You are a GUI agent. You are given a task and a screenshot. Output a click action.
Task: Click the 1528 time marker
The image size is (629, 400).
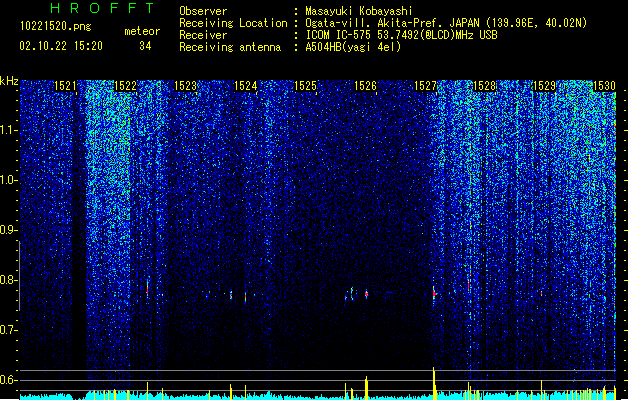(x=485, y=86)
